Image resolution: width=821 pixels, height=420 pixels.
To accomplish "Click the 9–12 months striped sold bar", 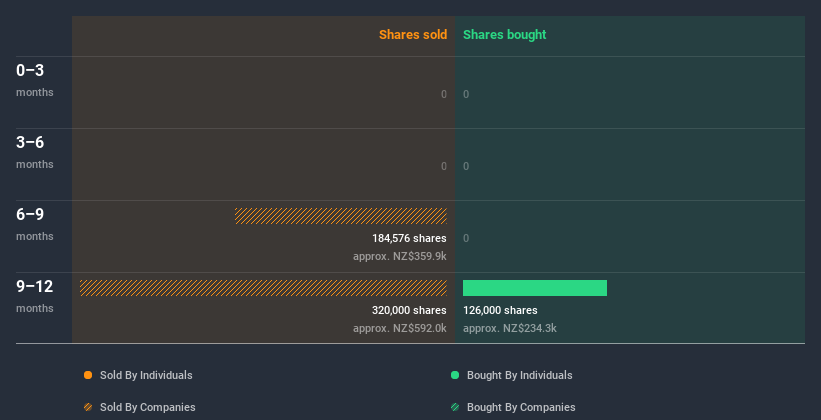I will click(263, 288).
